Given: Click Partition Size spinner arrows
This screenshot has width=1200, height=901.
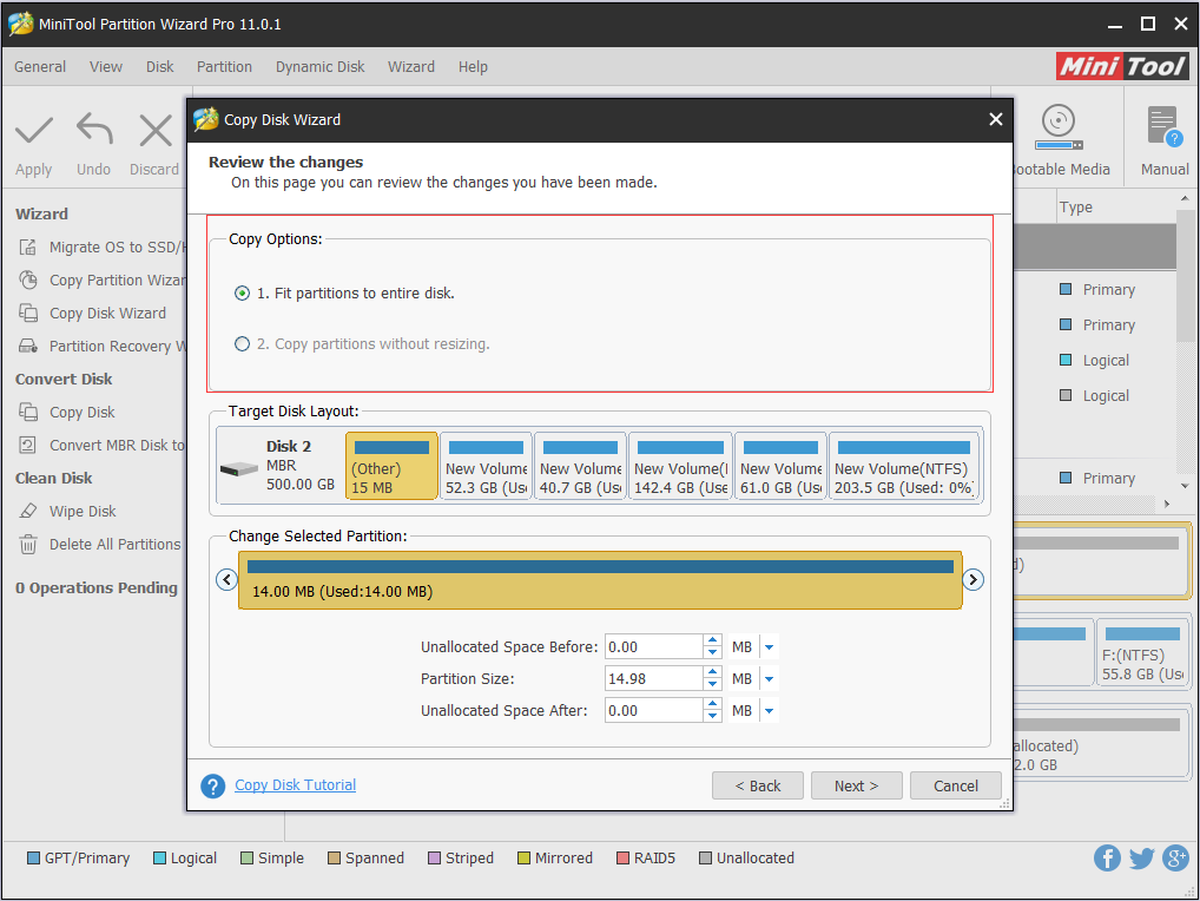Looking at the screenshot, I should [712, 679].
